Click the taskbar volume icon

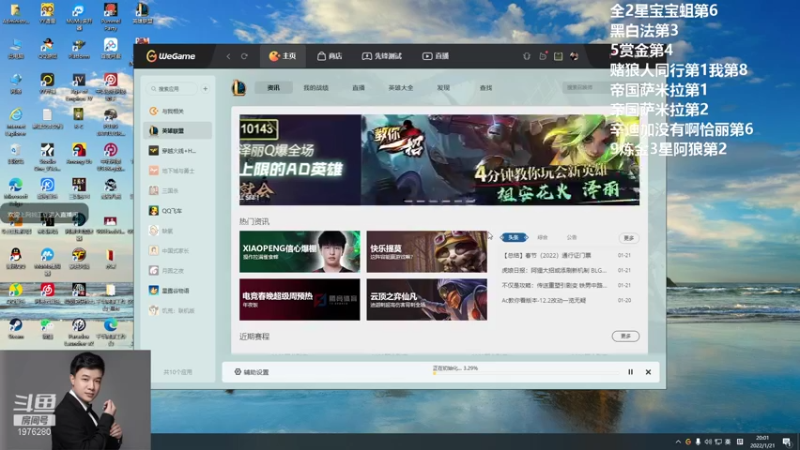click(708, 441)
